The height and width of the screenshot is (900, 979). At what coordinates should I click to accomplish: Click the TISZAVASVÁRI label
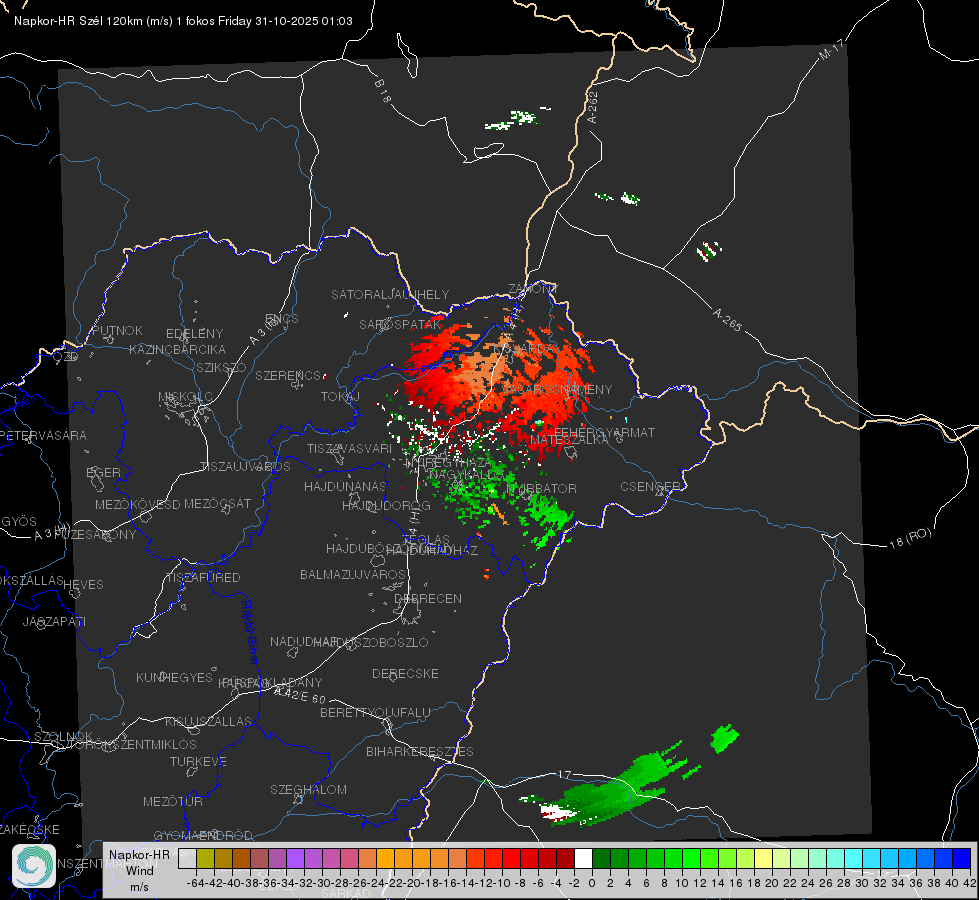pyautogui.click(x=350, y=448)
